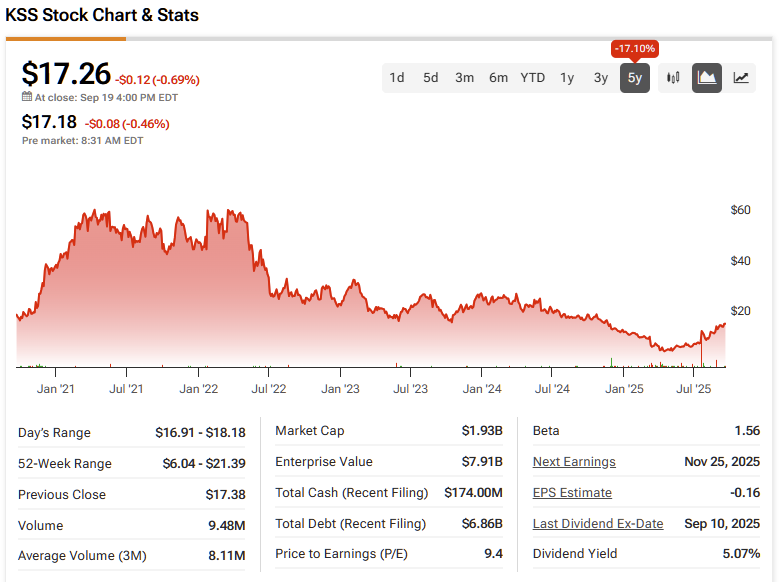
Task: Click the $17.18 pre-market price
Action: [49, 122]
